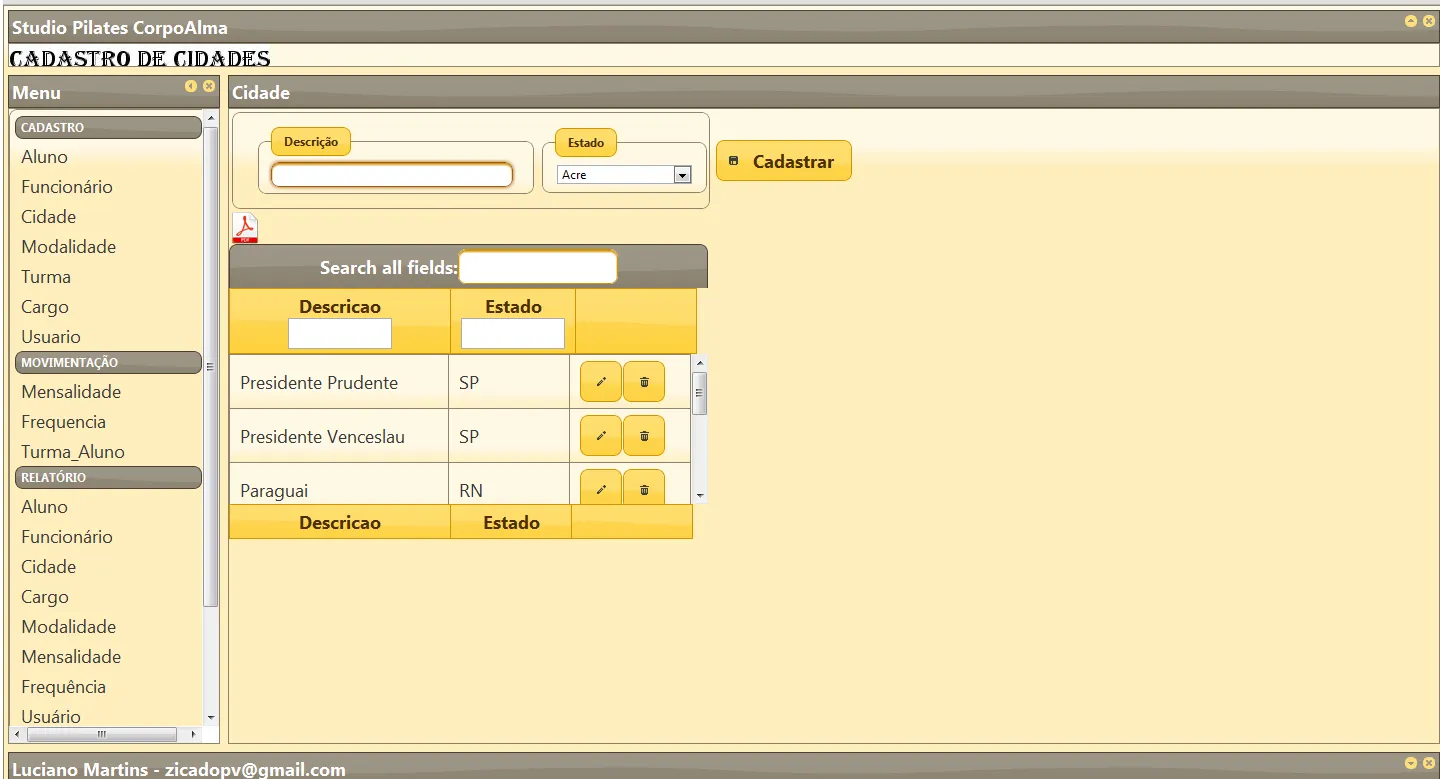Screen dimensions: 1440x779
Task: Click the city table's vertical scrollbar thumb
Action: [x=700, y=393]
